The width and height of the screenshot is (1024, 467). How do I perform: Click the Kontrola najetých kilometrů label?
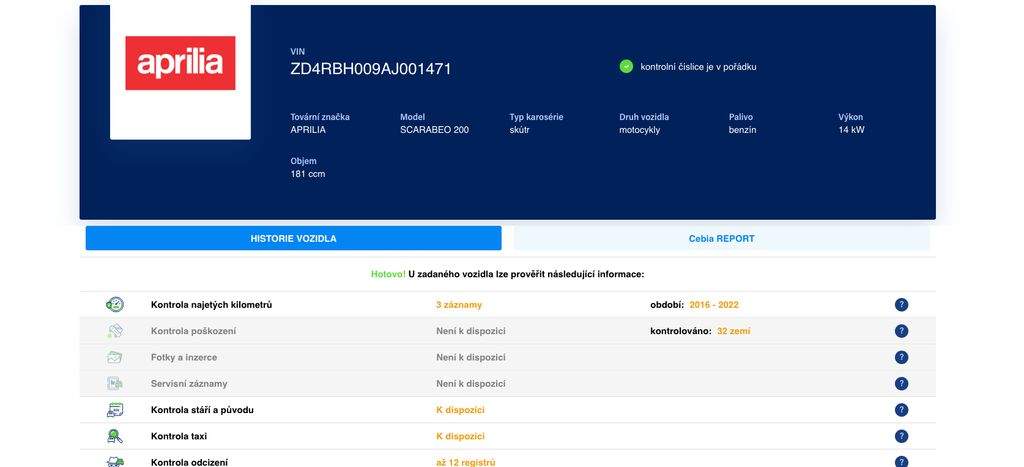[x=211, y=305]
